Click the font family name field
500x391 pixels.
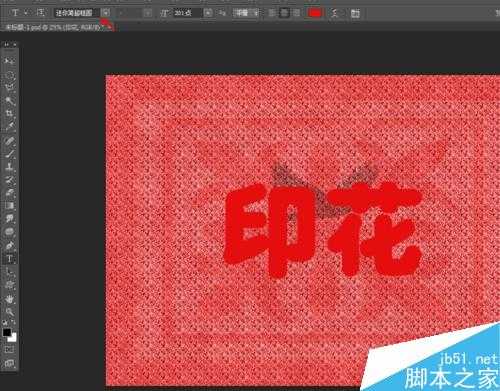click(76, 13)
